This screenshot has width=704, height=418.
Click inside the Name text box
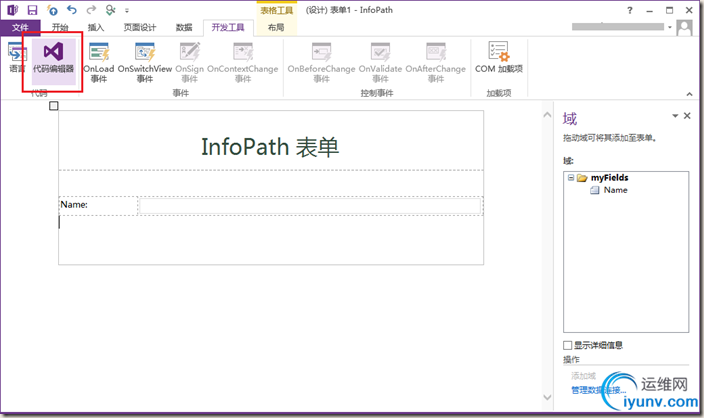coord(310,206)
